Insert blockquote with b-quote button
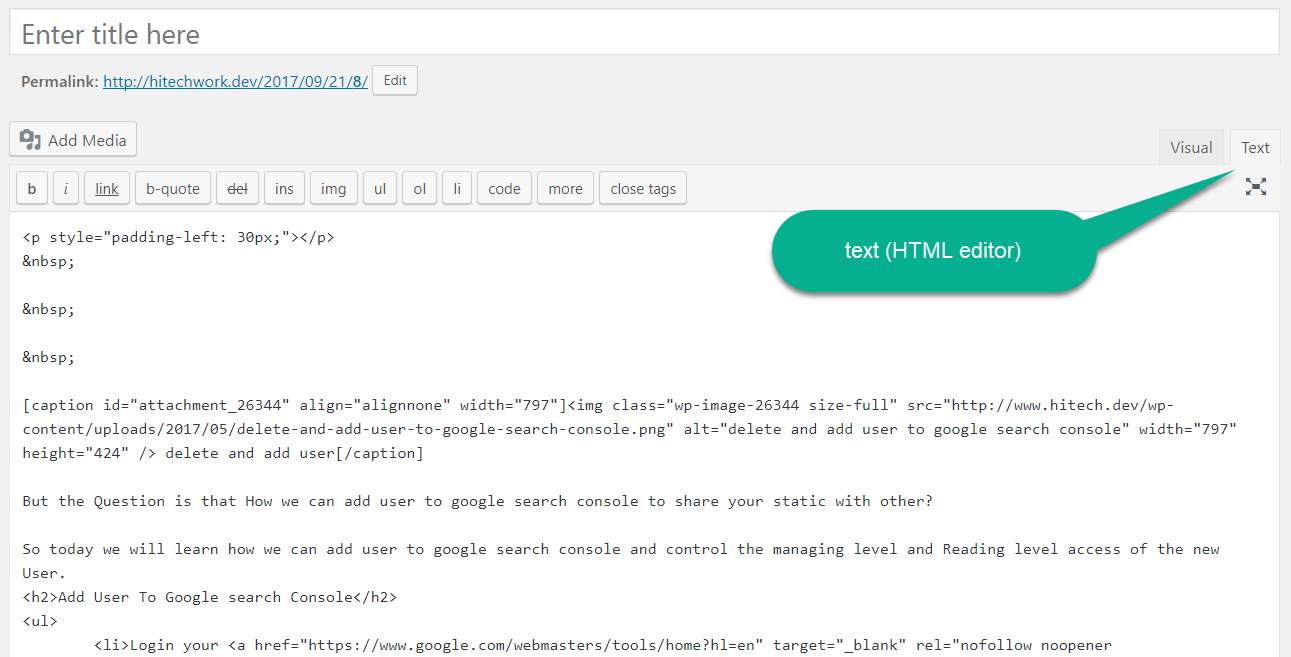Screen dimensions: 1291x657 173,188
